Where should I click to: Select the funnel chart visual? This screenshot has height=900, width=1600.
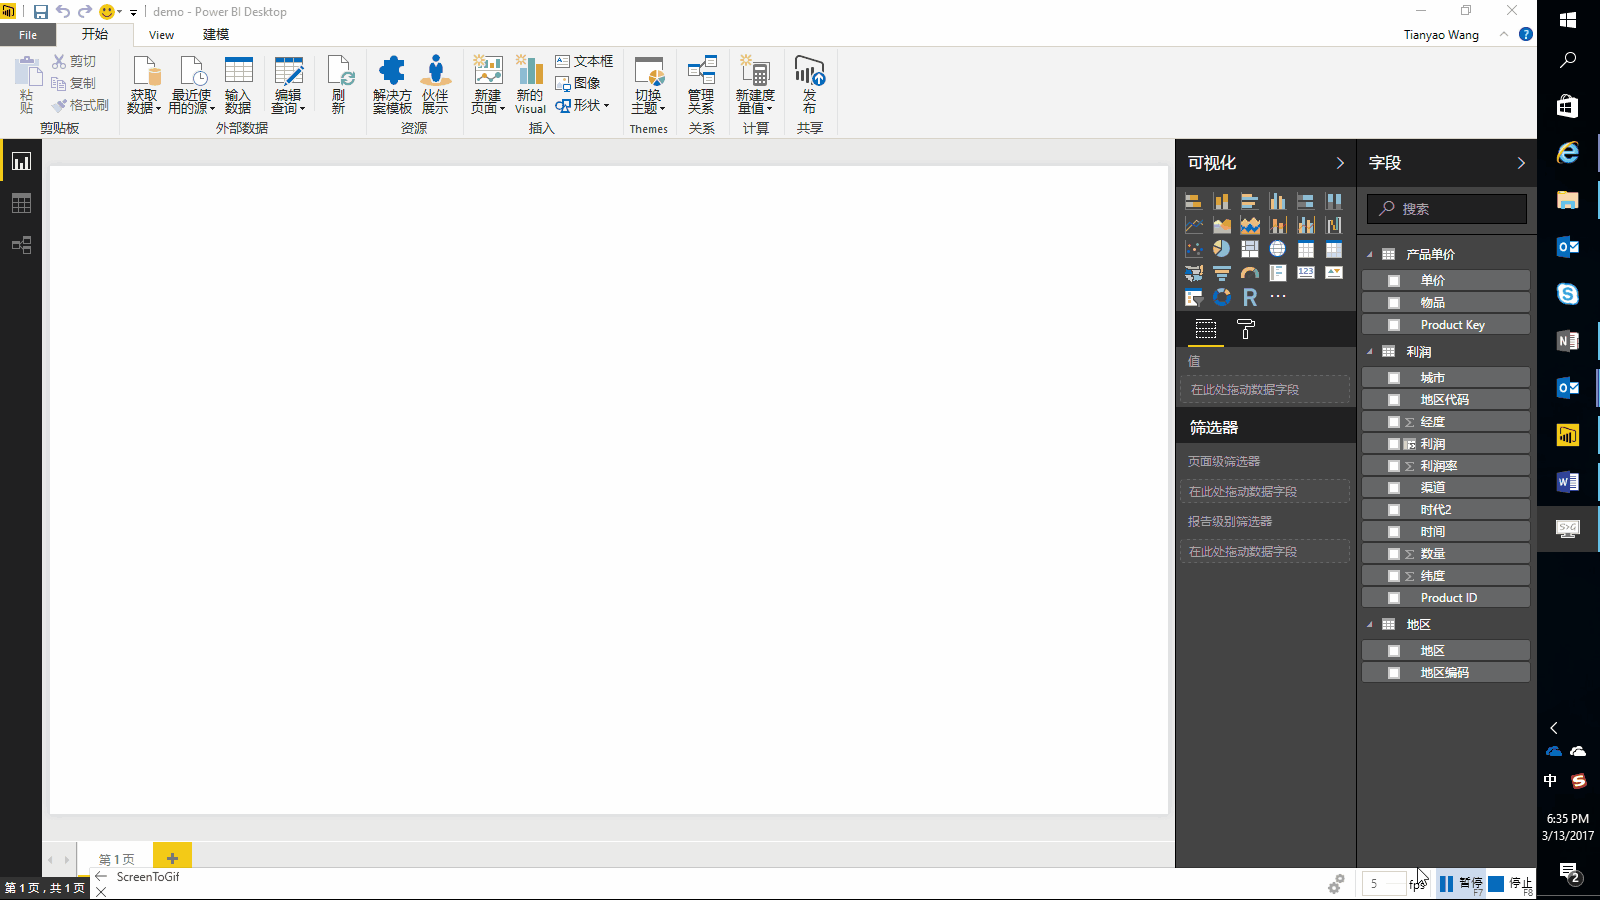click(x=1221, y=273)
